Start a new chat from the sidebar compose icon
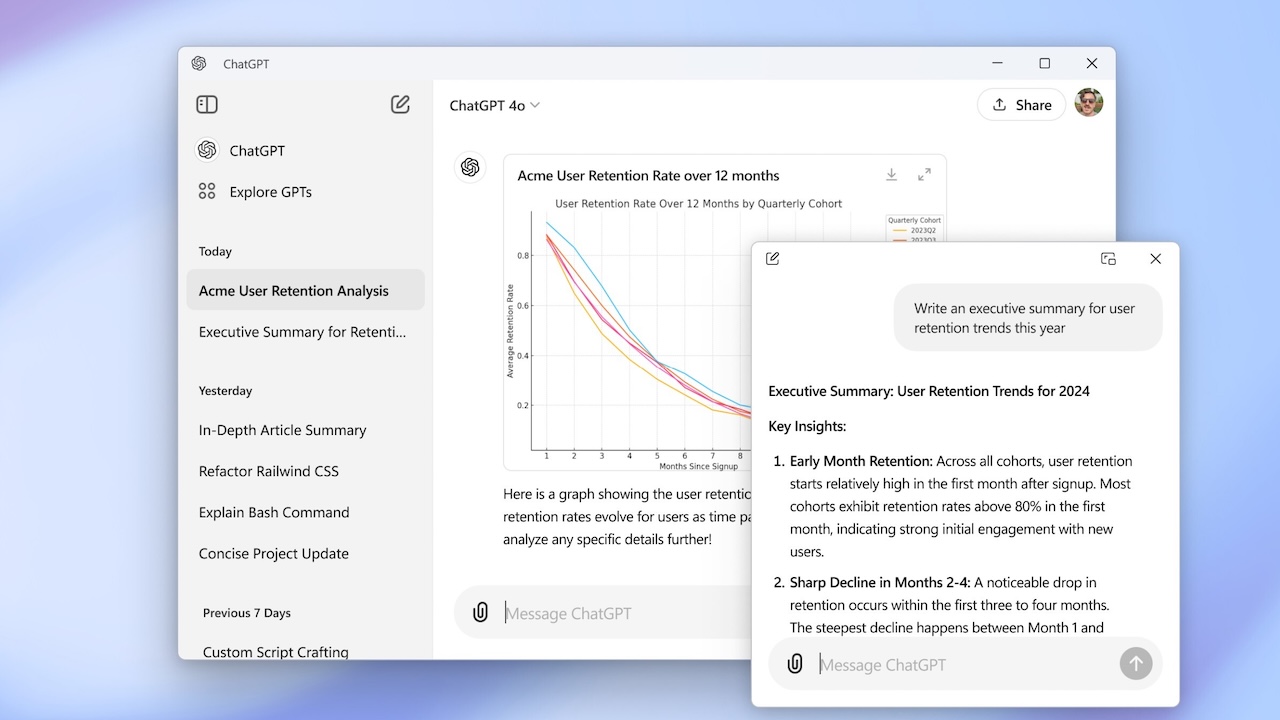 [400, 105]
